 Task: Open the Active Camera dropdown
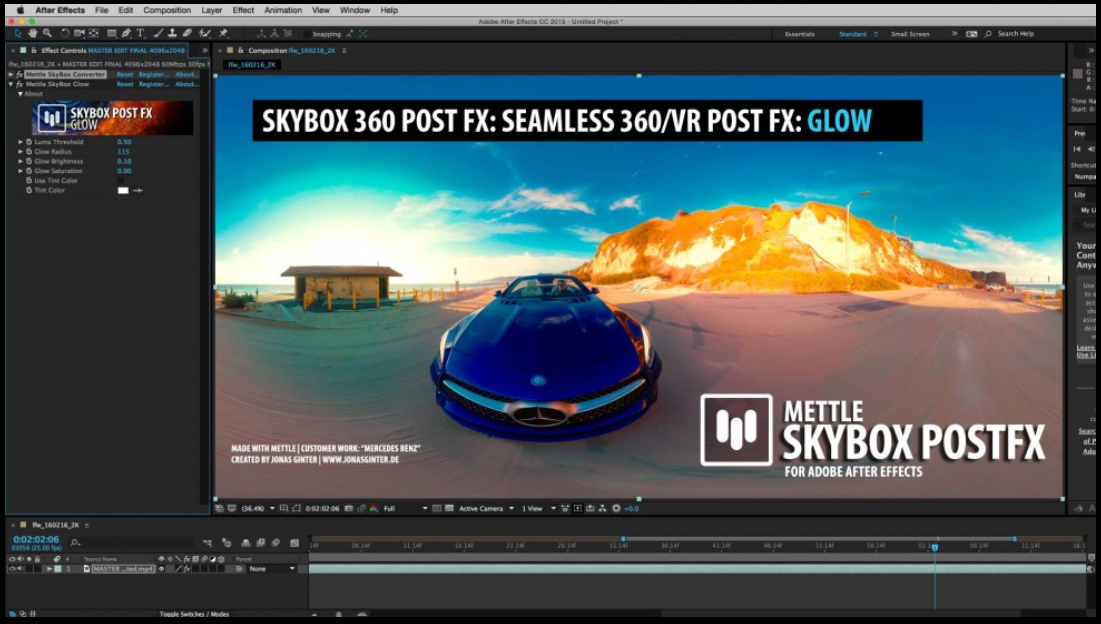coord(486,508)
